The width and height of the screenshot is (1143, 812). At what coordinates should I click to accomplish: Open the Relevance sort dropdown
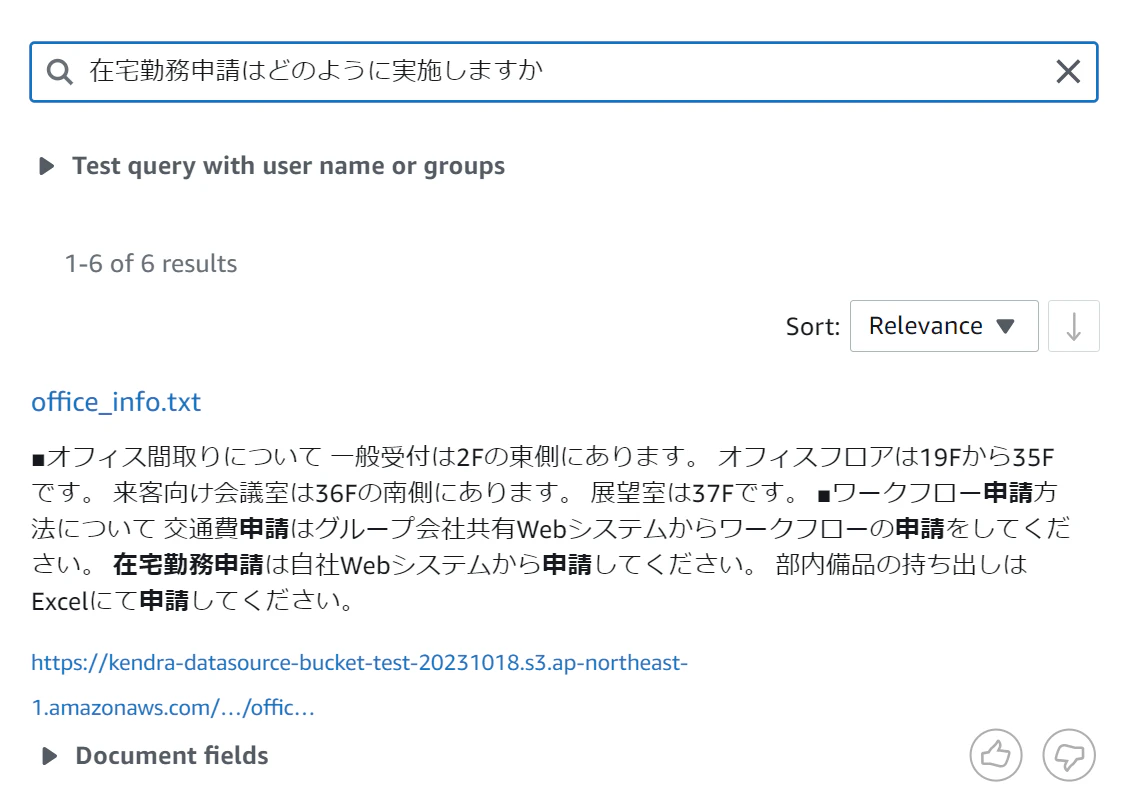coord(944,326)
